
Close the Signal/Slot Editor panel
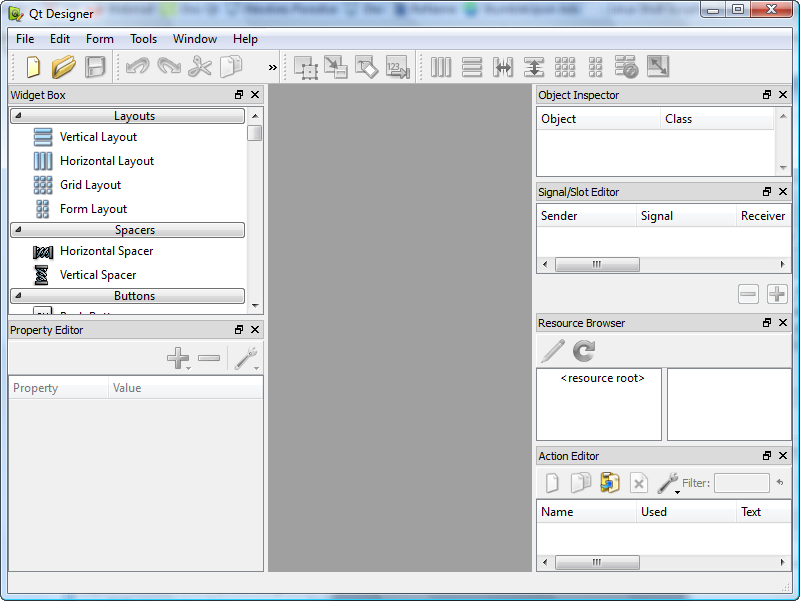(x=783, y=192)
